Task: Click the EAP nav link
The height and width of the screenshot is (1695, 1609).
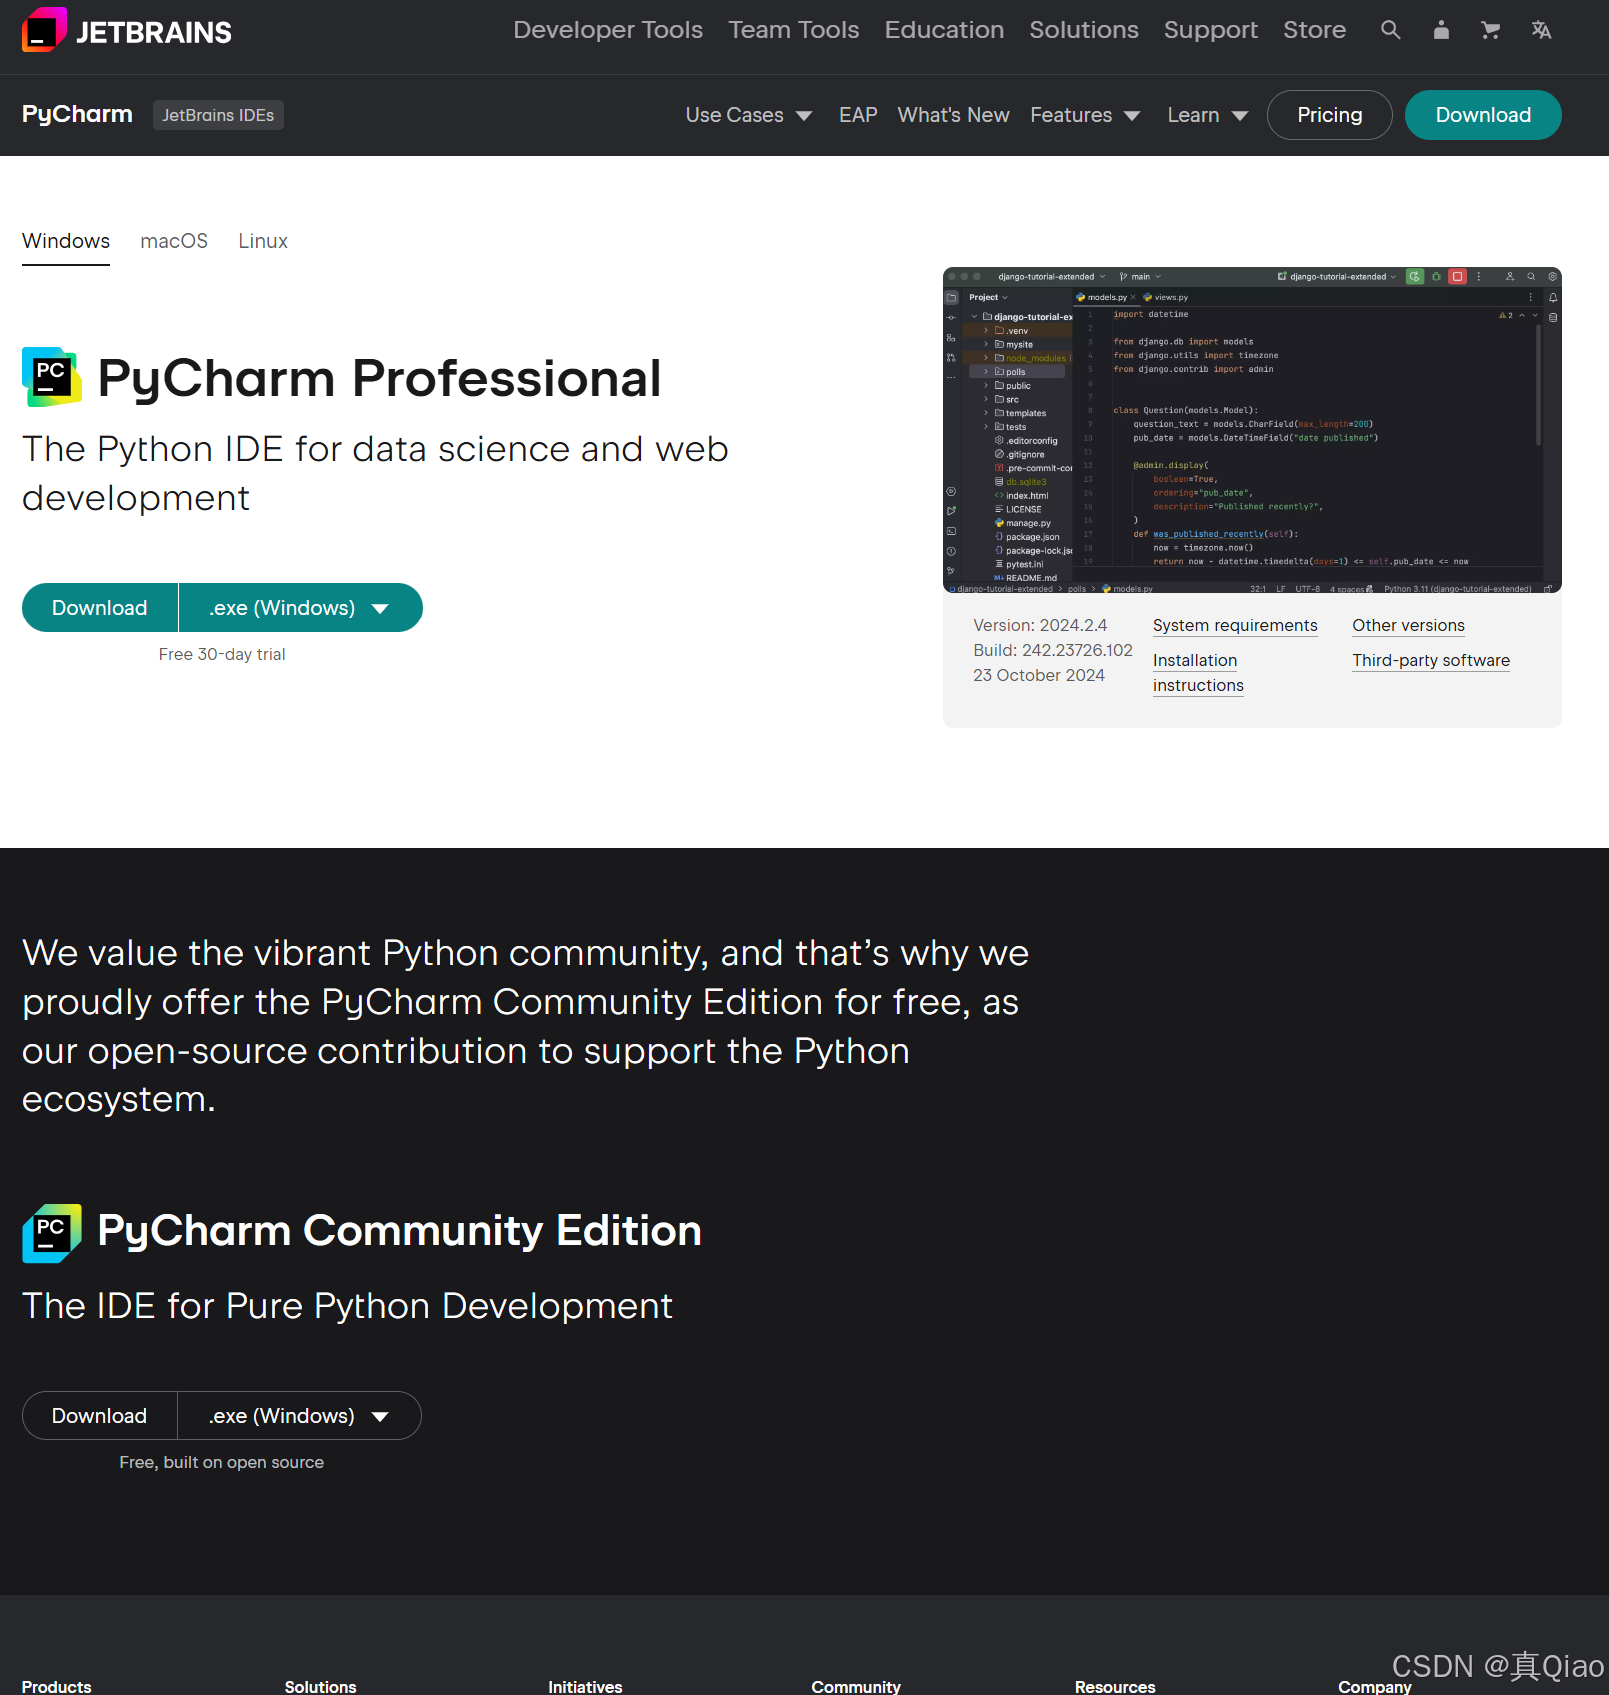Action: click(858, 115)
